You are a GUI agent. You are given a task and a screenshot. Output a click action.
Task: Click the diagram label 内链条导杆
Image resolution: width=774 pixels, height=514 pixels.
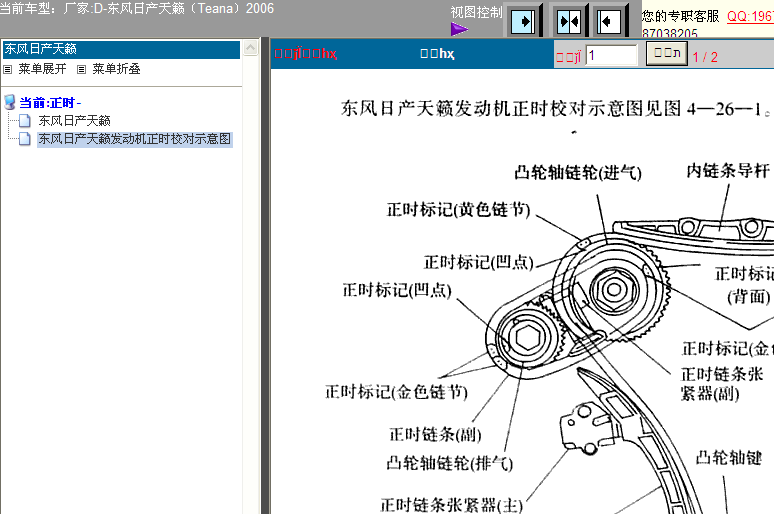click(728, 171)
